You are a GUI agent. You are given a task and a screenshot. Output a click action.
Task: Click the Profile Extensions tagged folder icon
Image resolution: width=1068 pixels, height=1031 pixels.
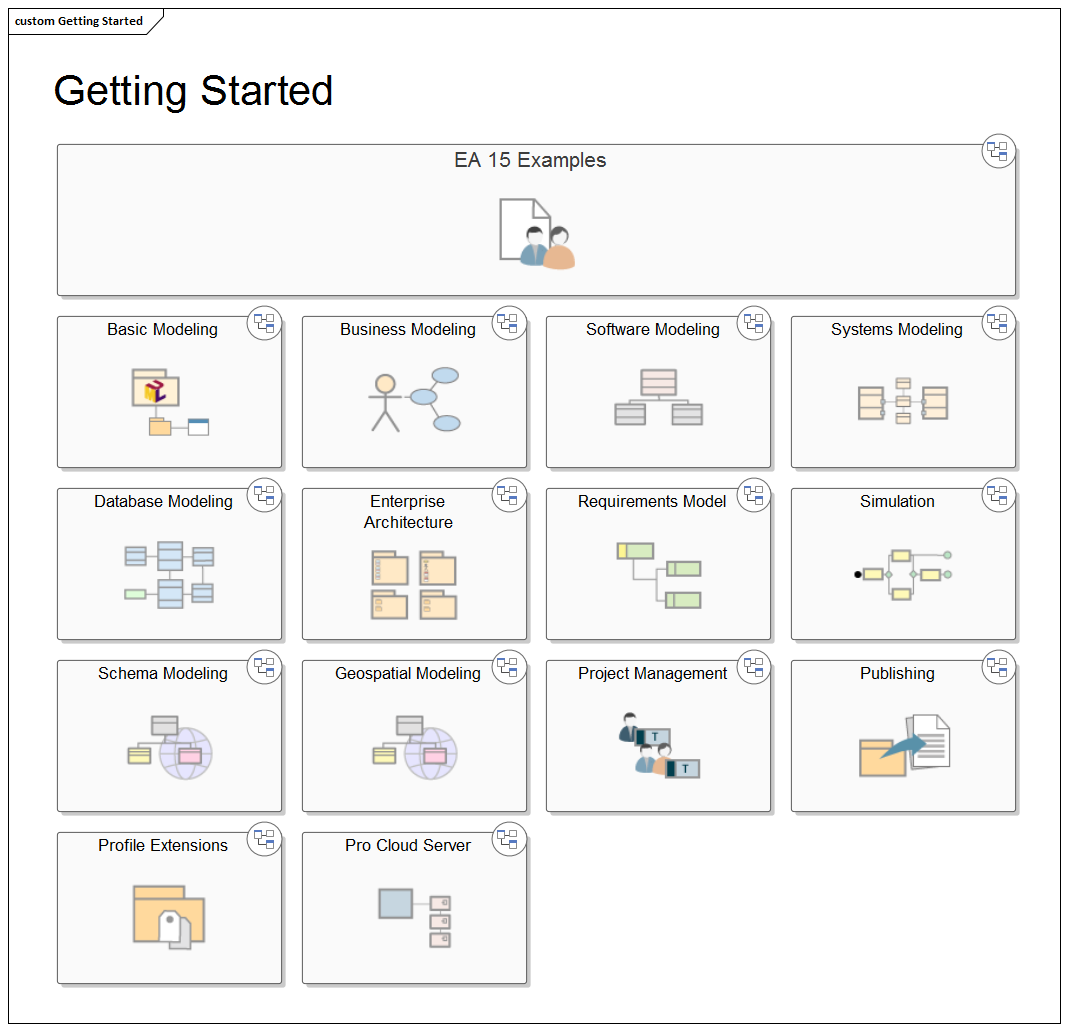coord(169,916)
